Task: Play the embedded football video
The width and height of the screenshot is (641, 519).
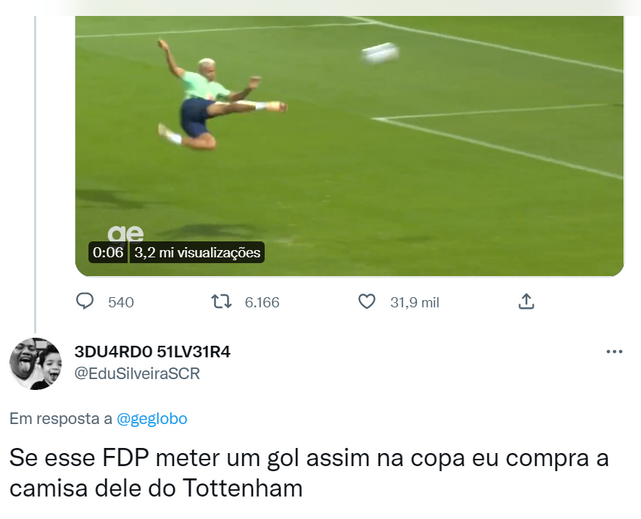Action: (x=350, y=146)
